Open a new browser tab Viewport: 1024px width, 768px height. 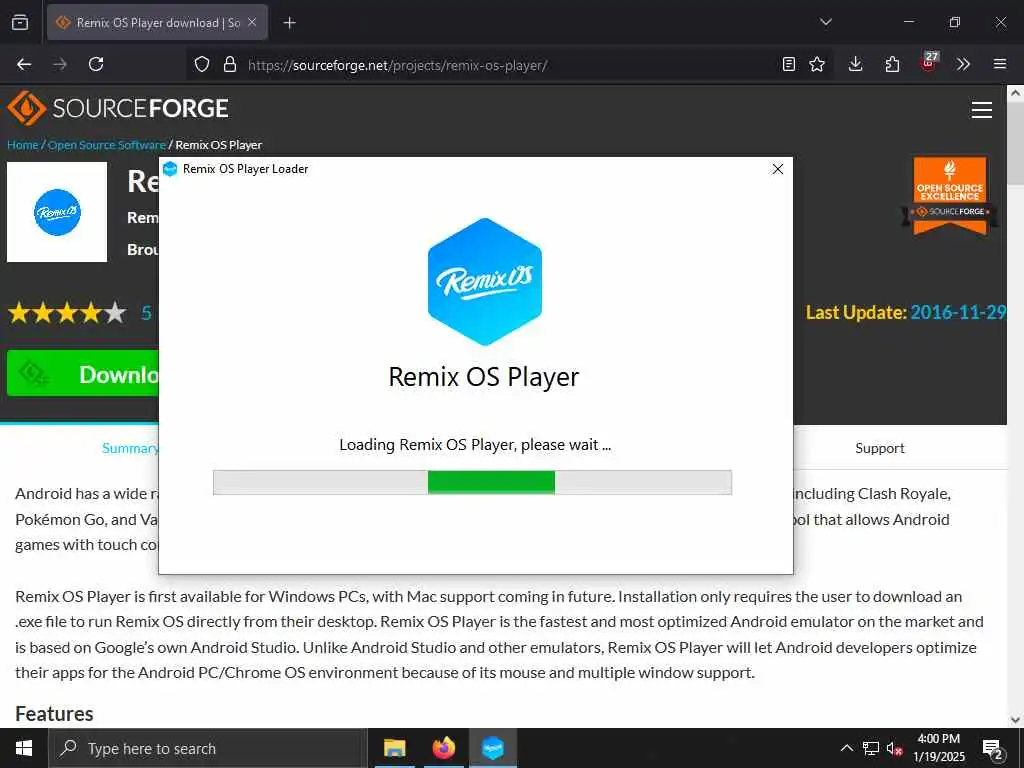tap(289, 23)
